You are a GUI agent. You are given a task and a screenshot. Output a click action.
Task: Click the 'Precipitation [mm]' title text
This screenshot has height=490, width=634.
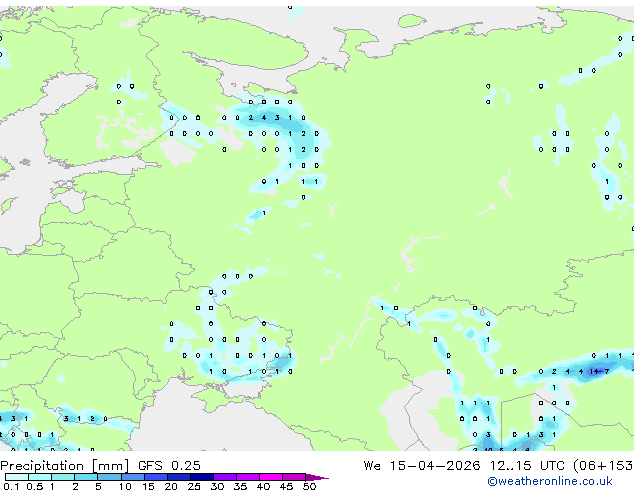(x=65, y=466)
